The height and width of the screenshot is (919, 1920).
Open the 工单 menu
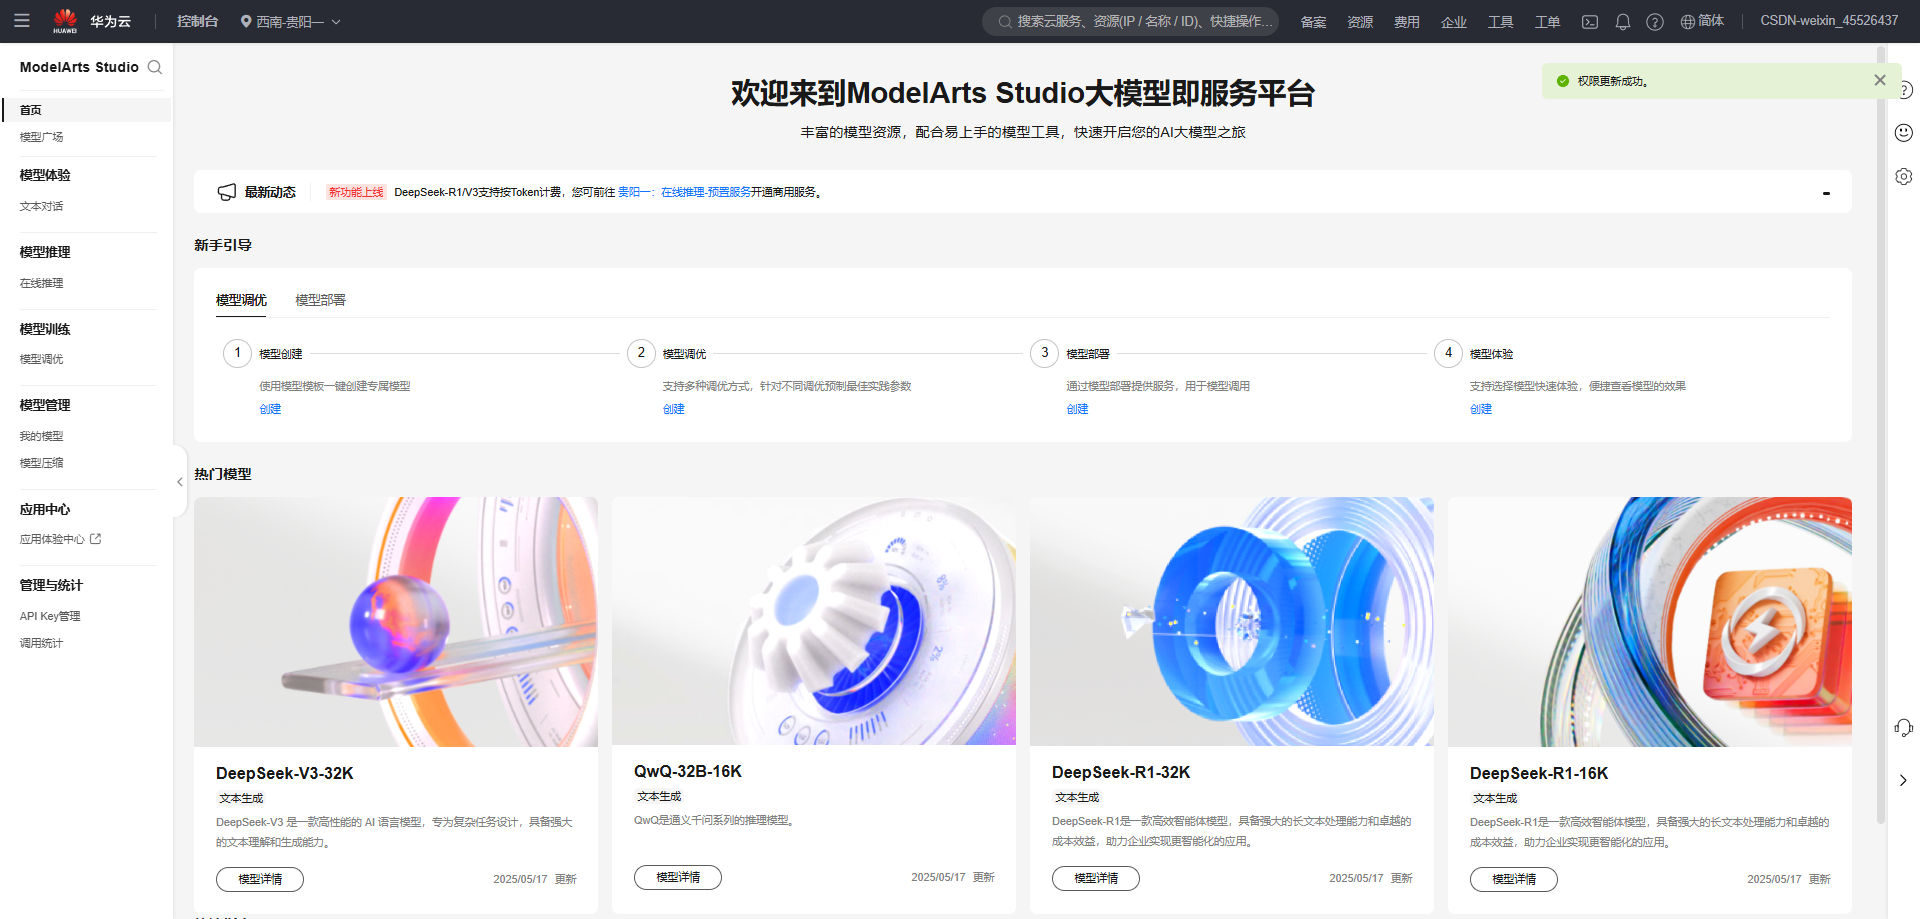point(1548,22)
